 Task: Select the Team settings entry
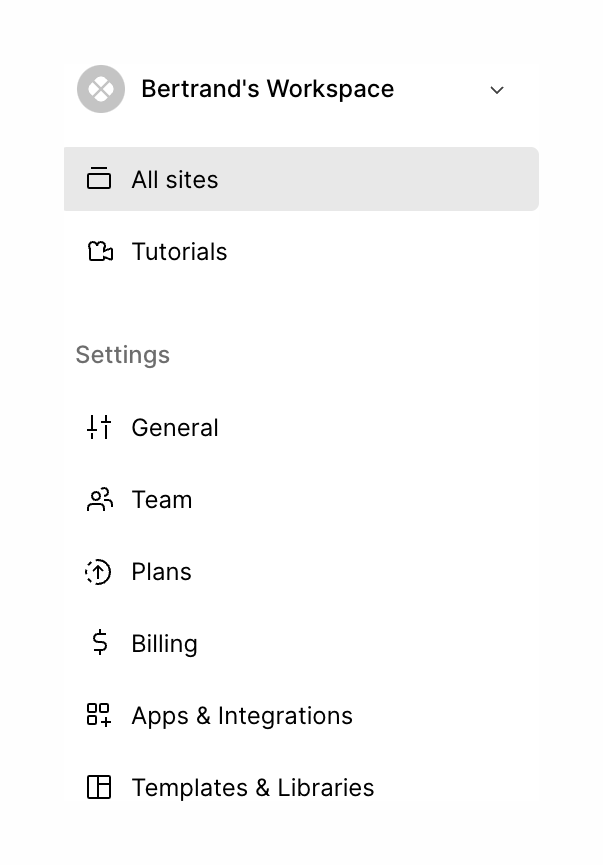coord(162,499)
